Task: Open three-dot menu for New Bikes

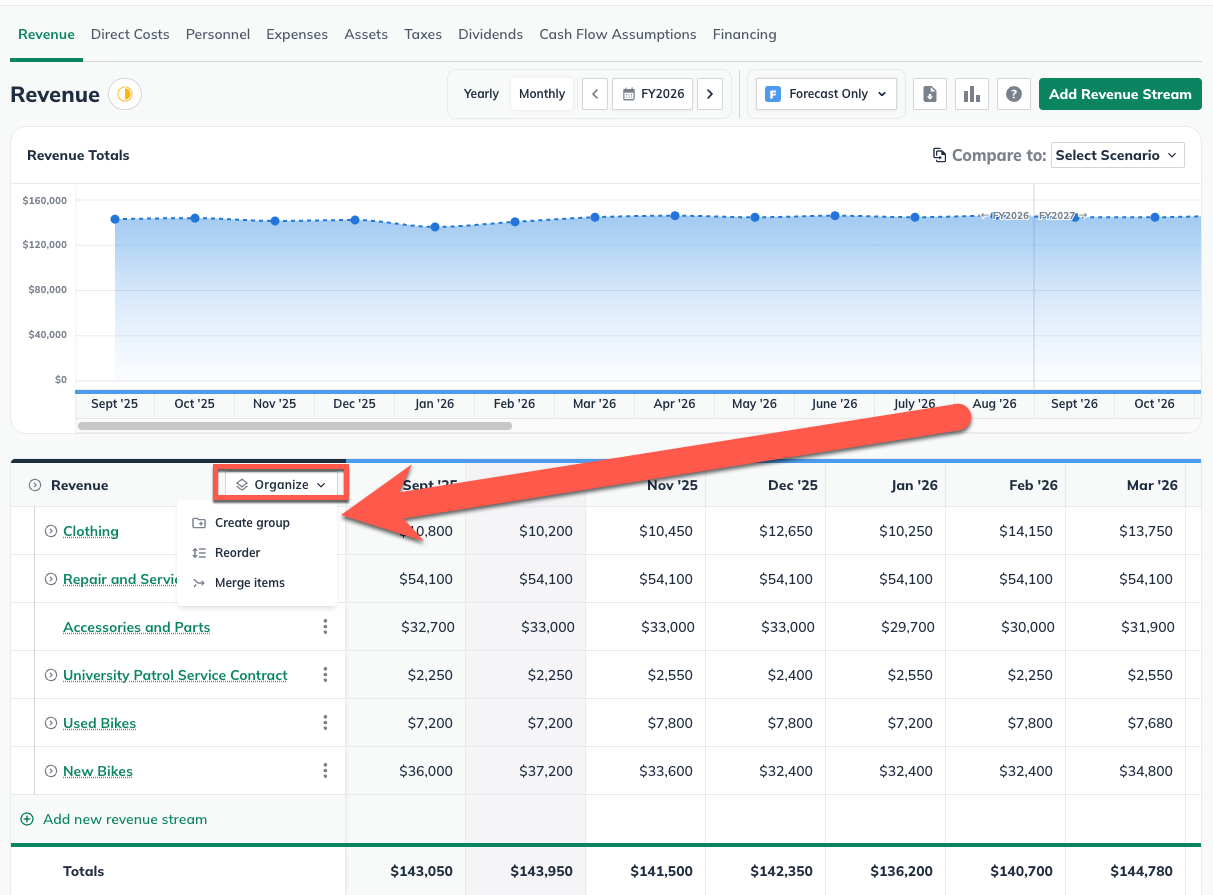Action: click(325, 771)
